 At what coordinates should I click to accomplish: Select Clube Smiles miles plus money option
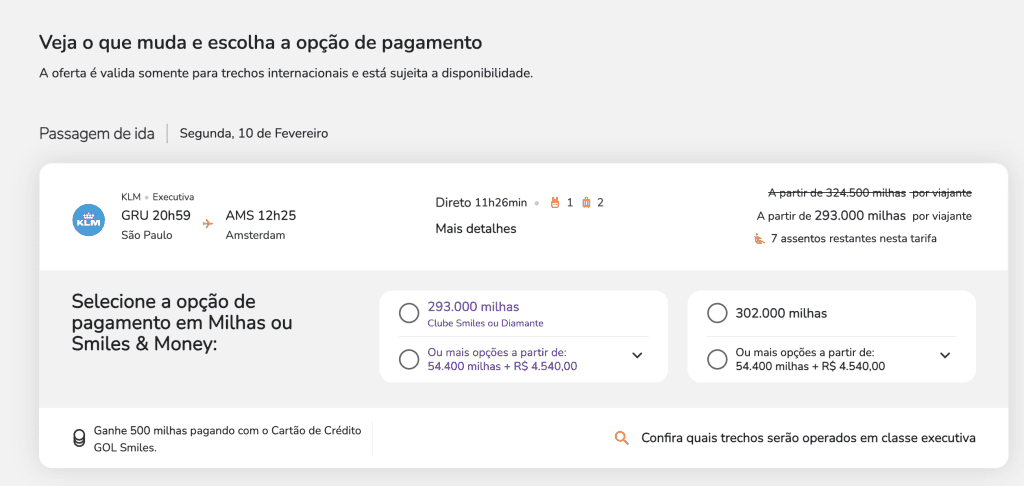pyautogui.click(x=409, y=359)
